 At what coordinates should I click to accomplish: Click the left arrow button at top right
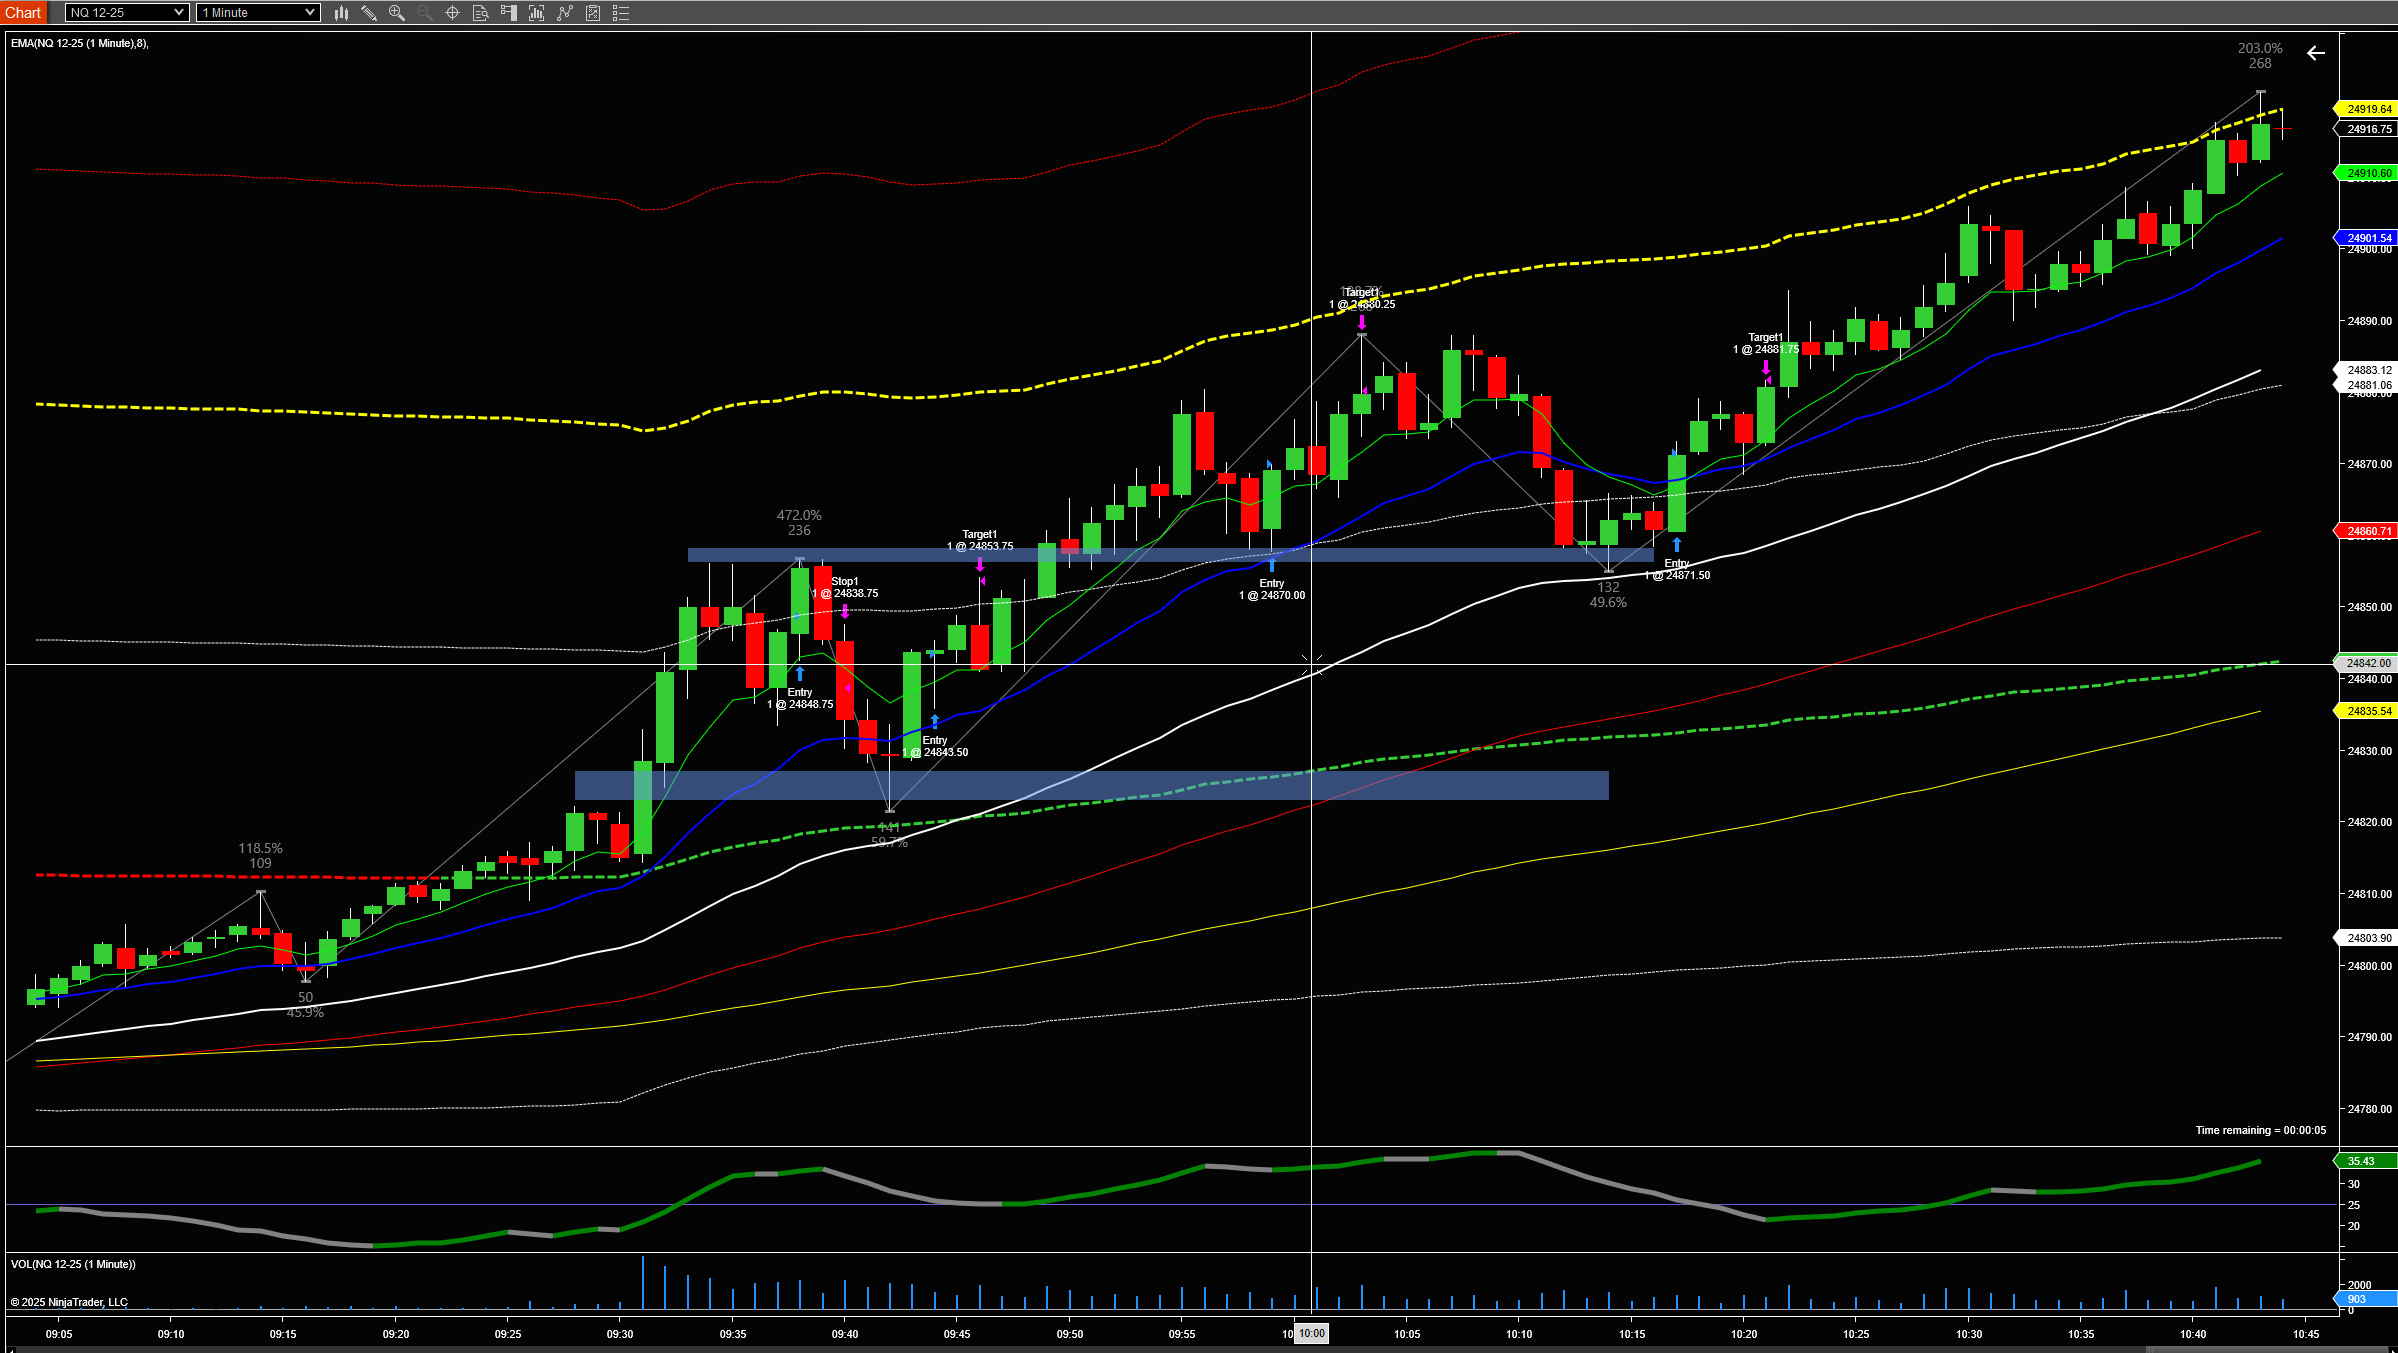(x=2316, y=54)
